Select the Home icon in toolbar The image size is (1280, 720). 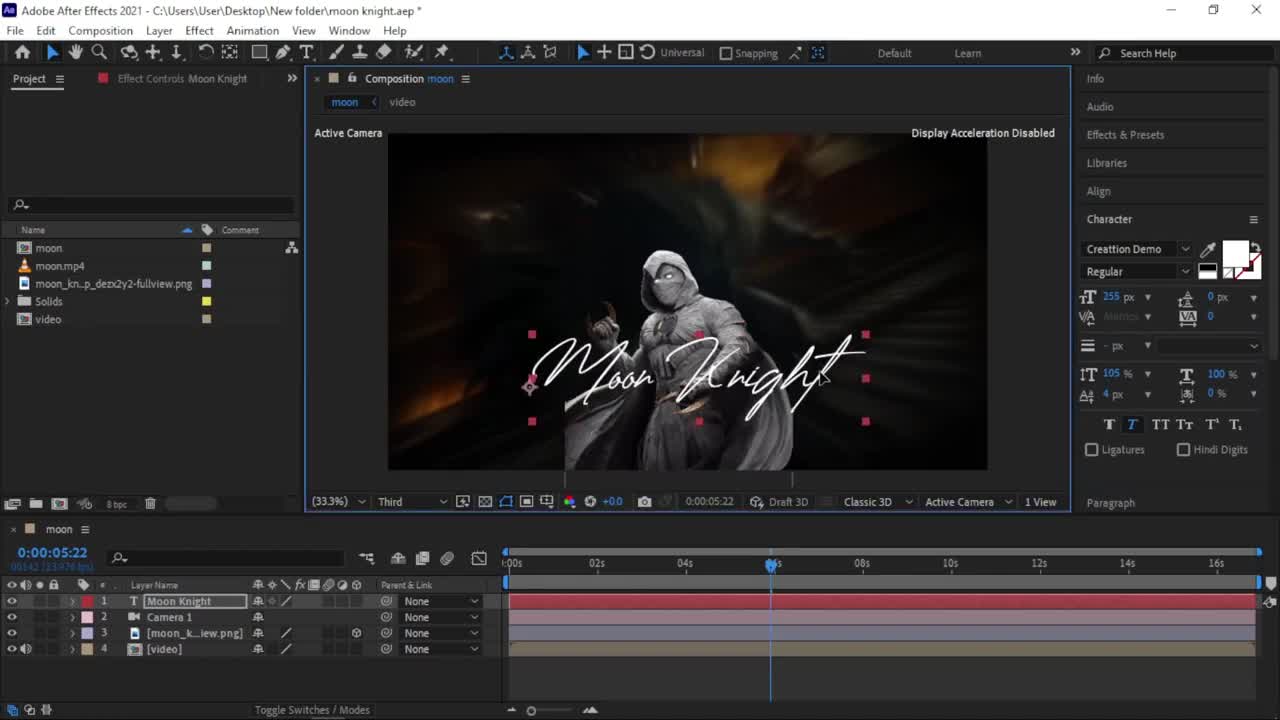point(22,53)
